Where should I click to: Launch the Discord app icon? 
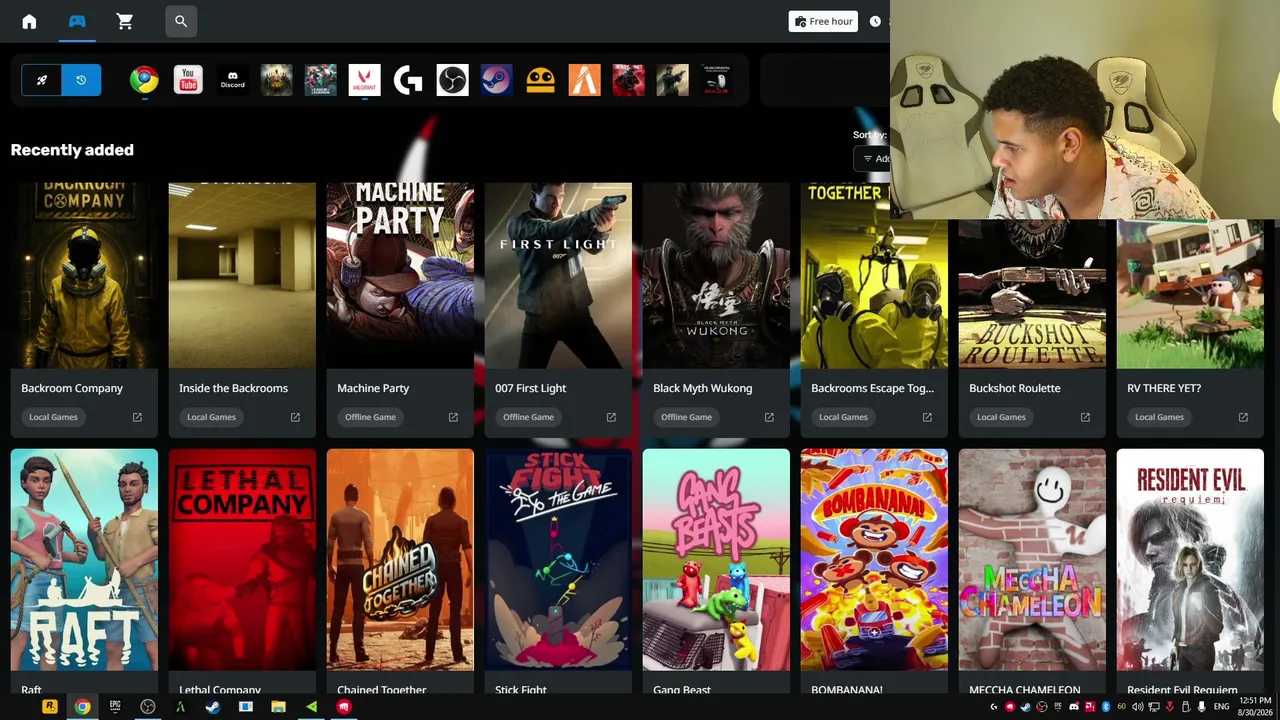pyautogui.click(x=232, y=80)
